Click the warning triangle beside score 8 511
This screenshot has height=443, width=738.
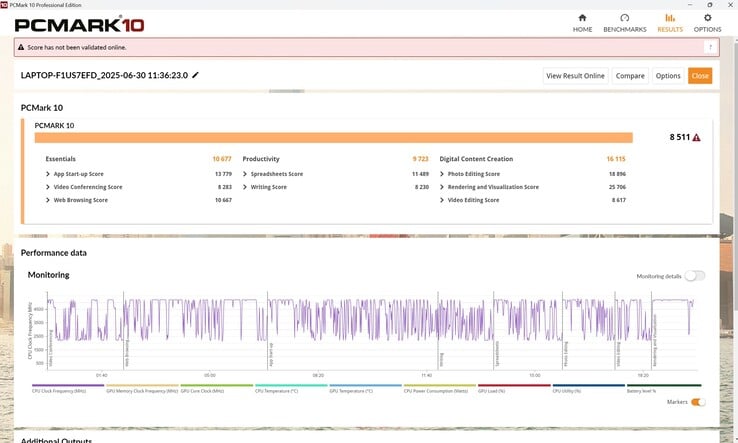697,137
